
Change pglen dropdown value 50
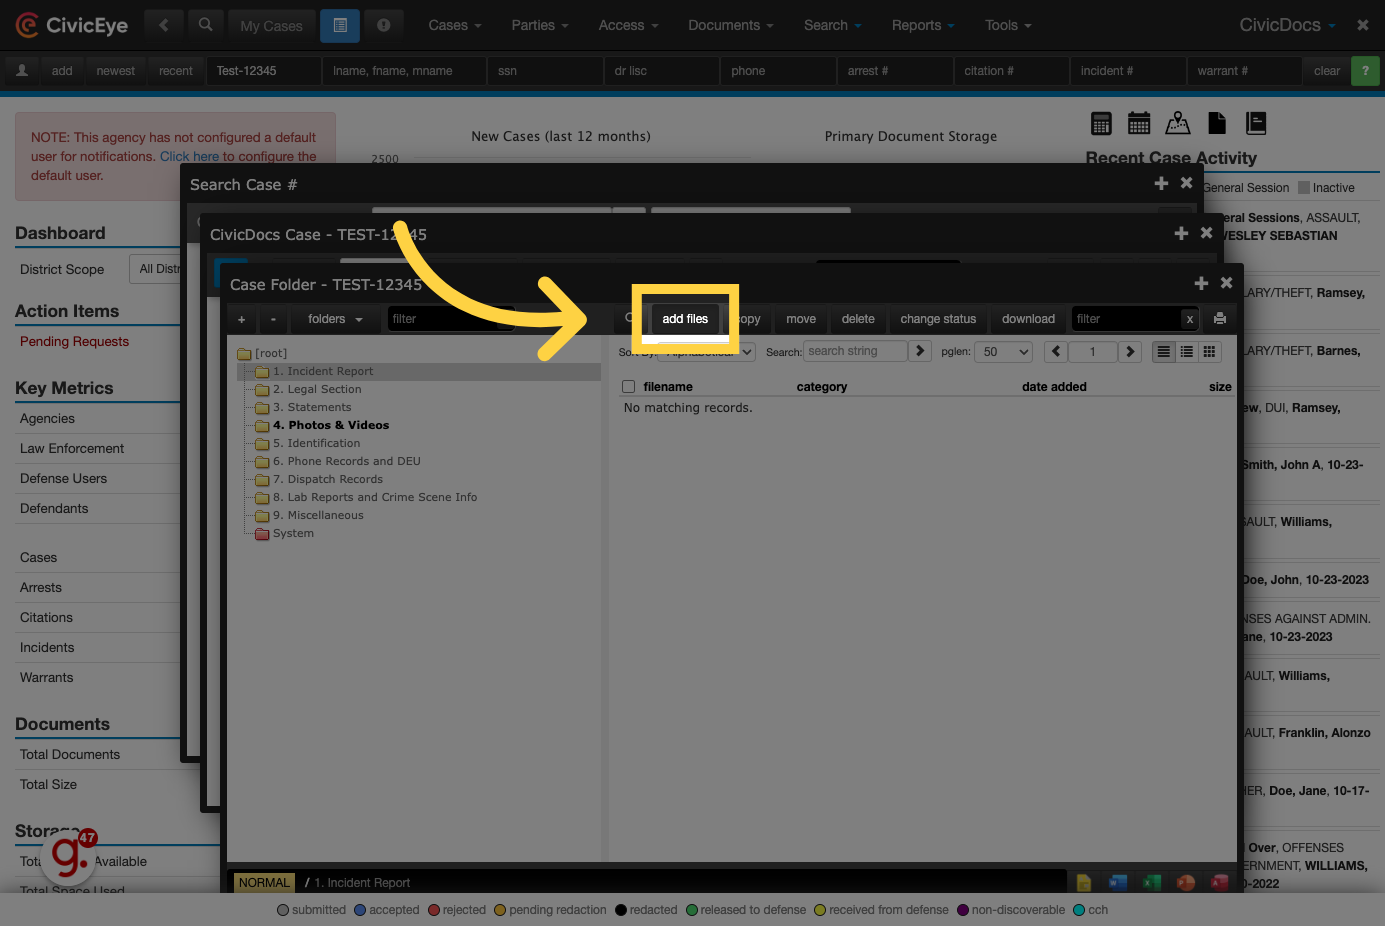click(1004, 351)
